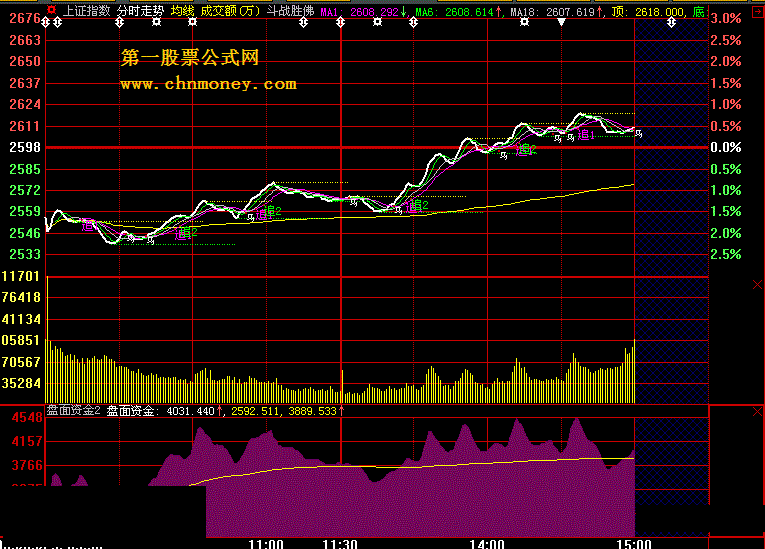
Task: Click the yellow value 3889.533
Action: pyautogui.click(x=313, y=411)
